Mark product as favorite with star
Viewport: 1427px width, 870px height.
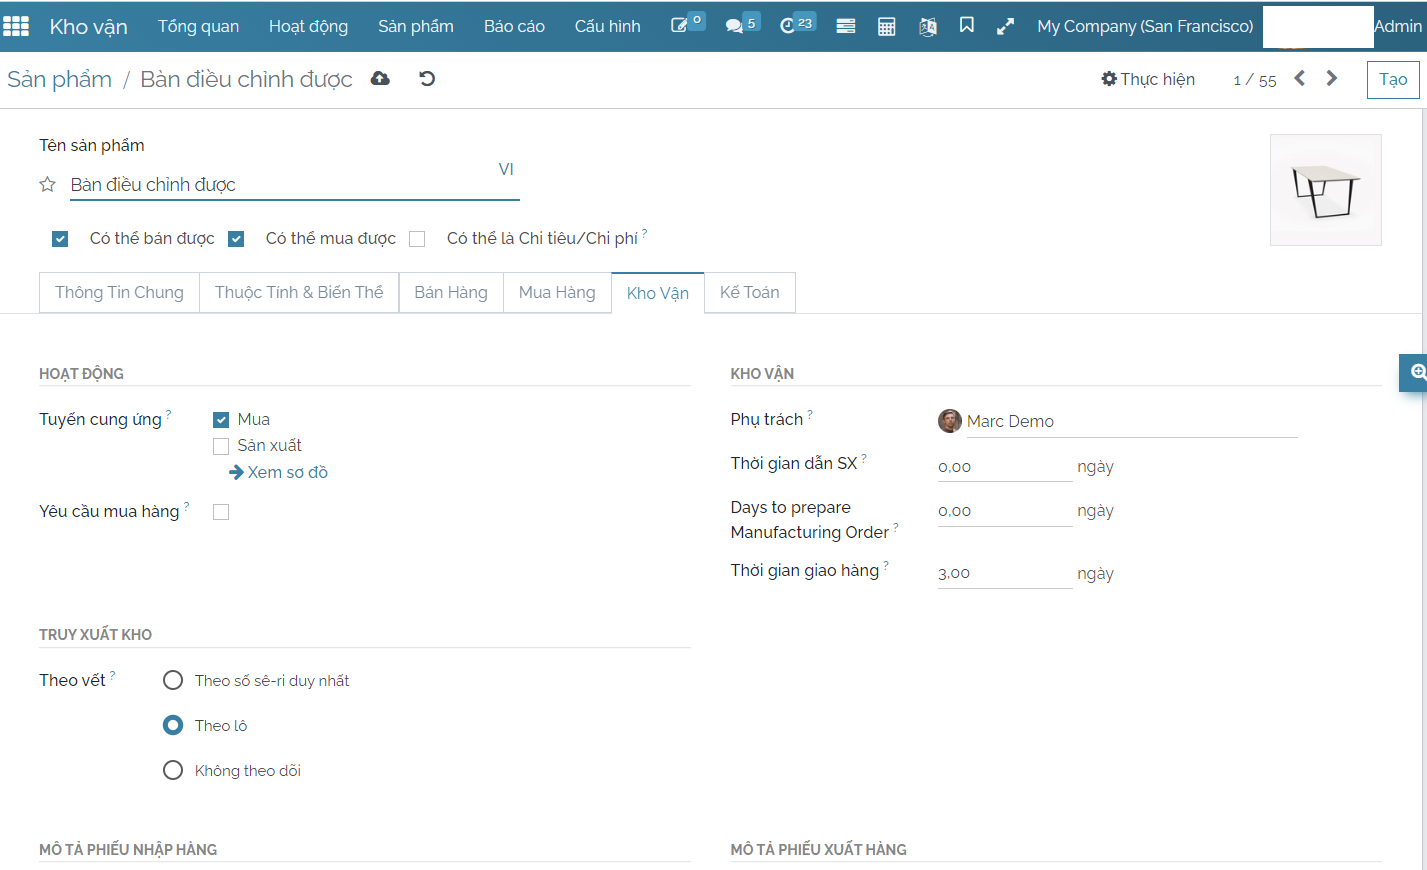tap(47, 185)
